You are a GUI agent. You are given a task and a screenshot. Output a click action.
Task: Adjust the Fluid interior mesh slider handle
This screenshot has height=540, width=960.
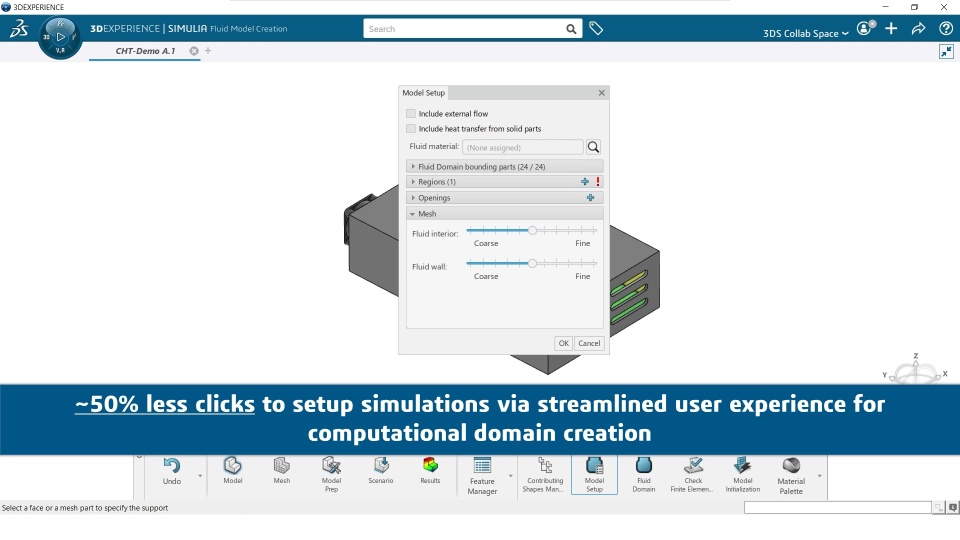point(532,230)
